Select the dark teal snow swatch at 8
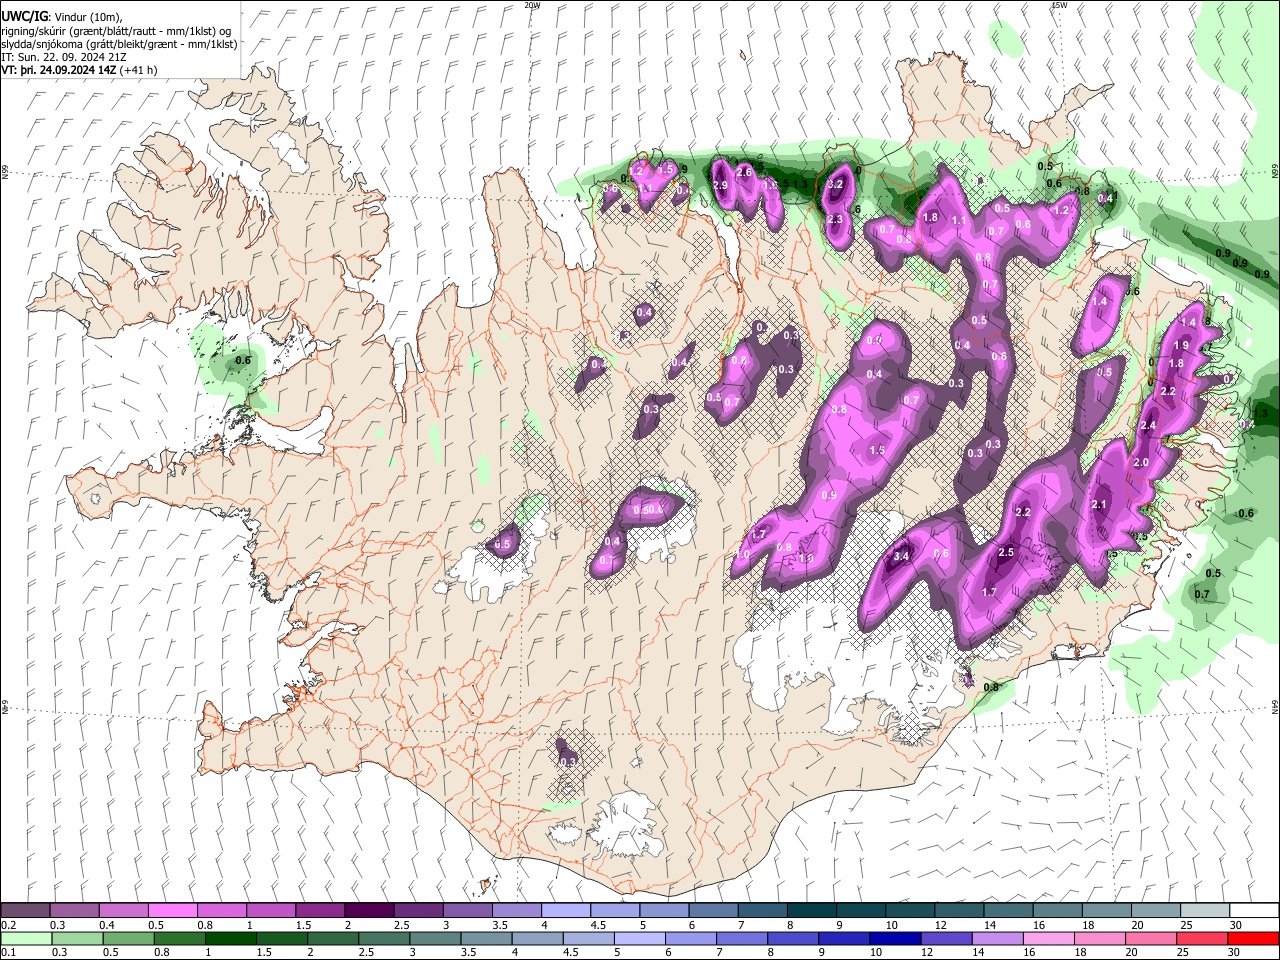The height and width of the screenshot is (960, 1280). coord(810,911)
